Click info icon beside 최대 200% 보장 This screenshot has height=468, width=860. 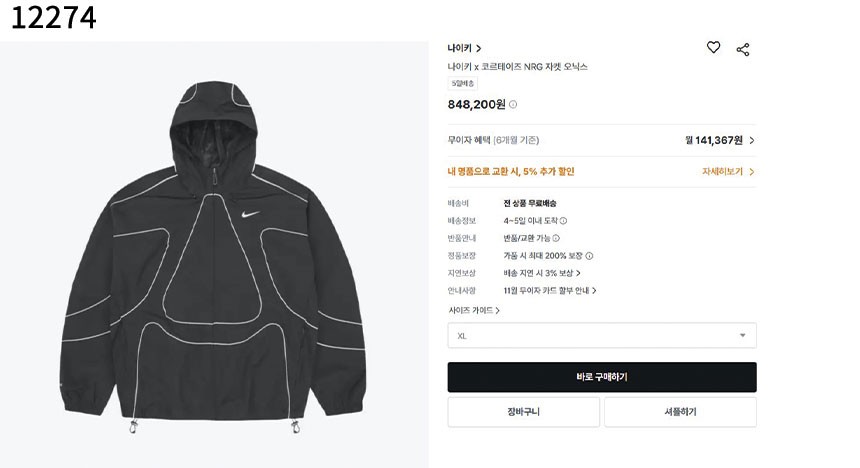coord(589,256)
